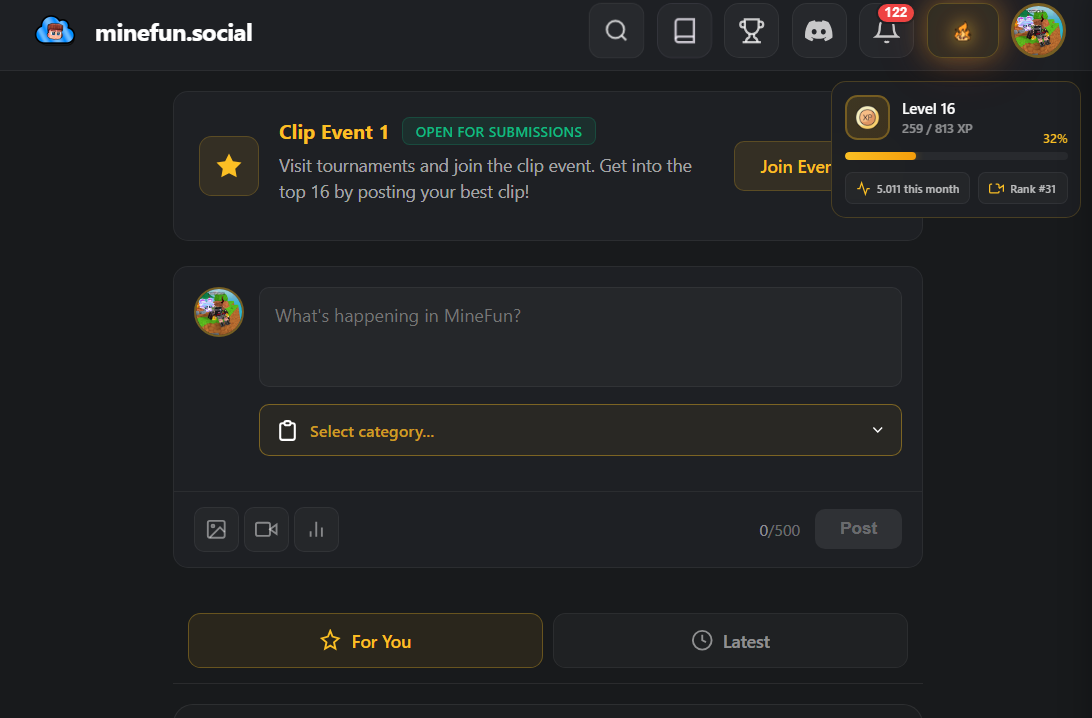Attach an image to the post
Image resolution: width=1092 pixels, height=718 pixels.
click(216, 530)
